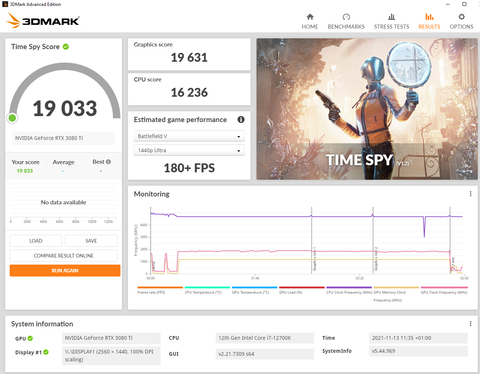Click the Stress Tests bar-chart icon
The width and height of the screenshot is (480, 374).
[x=391, y=17]
